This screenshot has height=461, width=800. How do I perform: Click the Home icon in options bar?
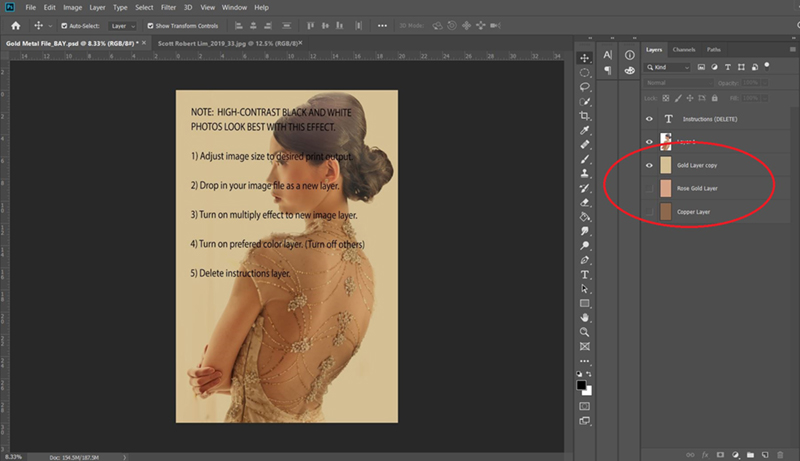point(16,25)
